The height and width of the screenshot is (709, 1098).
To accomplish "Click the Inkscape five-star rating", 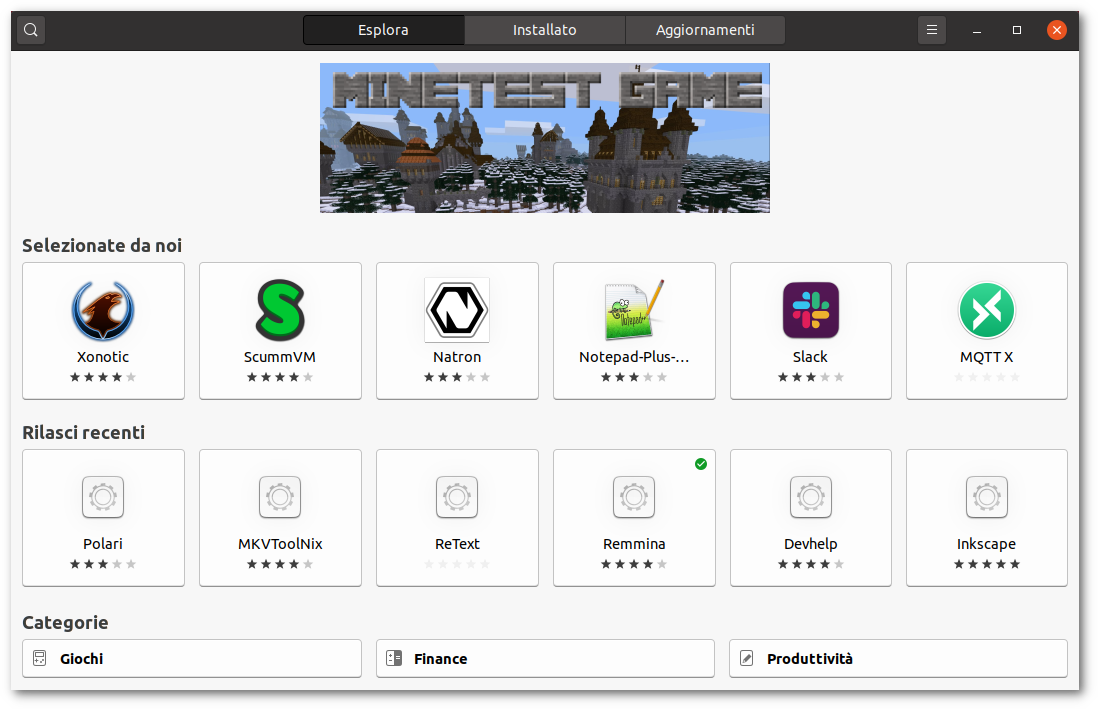I will 987,564.
